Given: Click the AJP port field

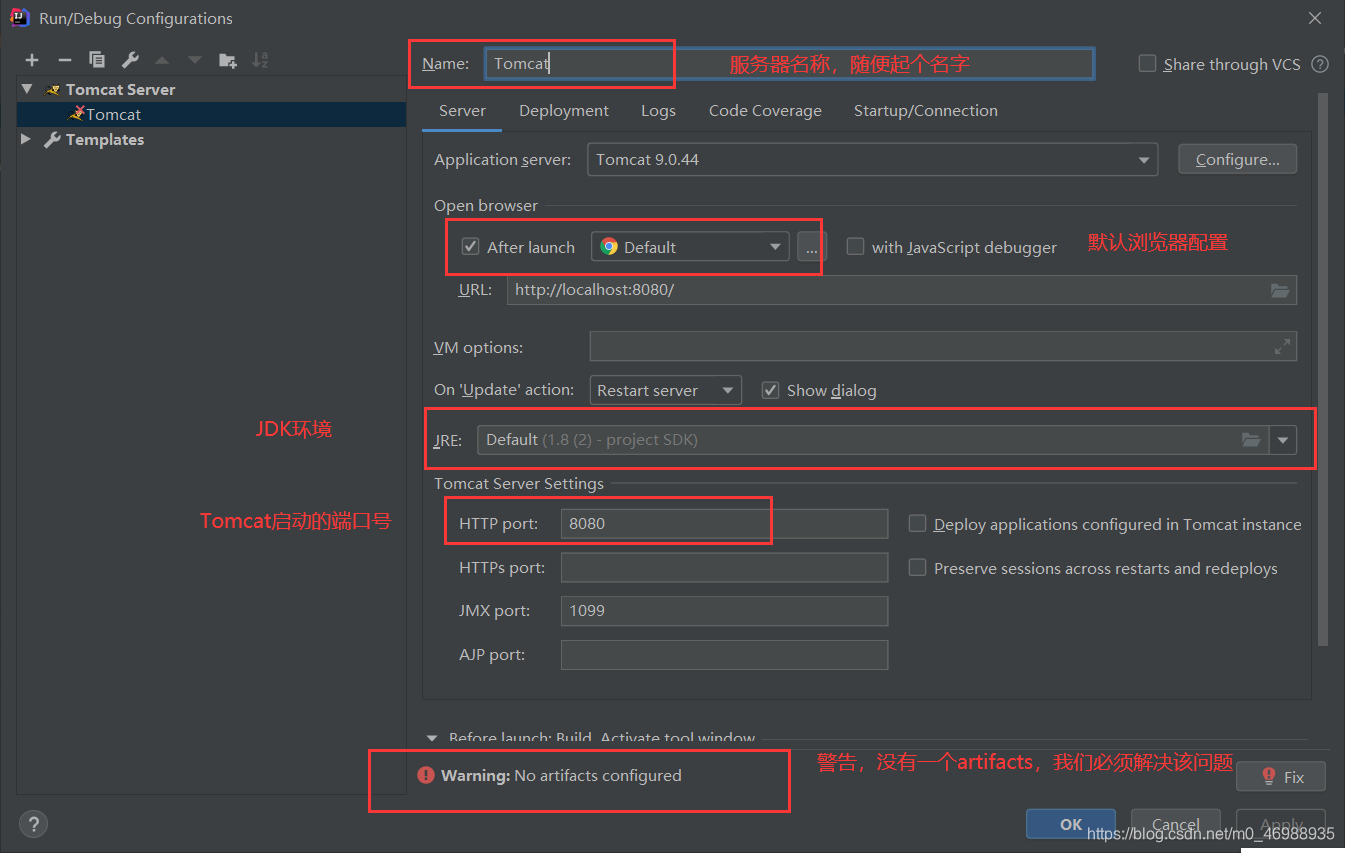Looking at the screenshot, I should (724, 655).
